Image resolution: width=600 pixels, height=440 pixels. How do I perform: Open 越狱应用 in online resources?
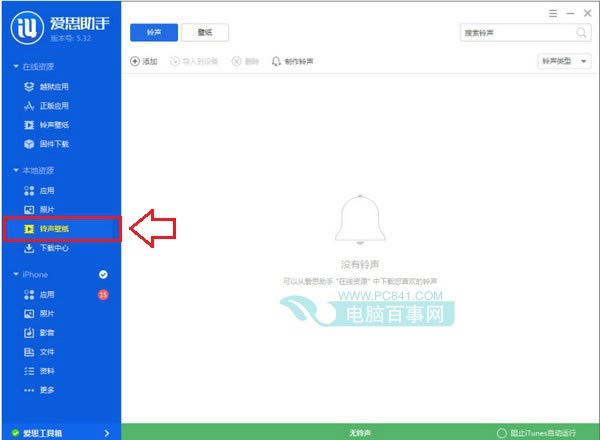tap(46, 87)
